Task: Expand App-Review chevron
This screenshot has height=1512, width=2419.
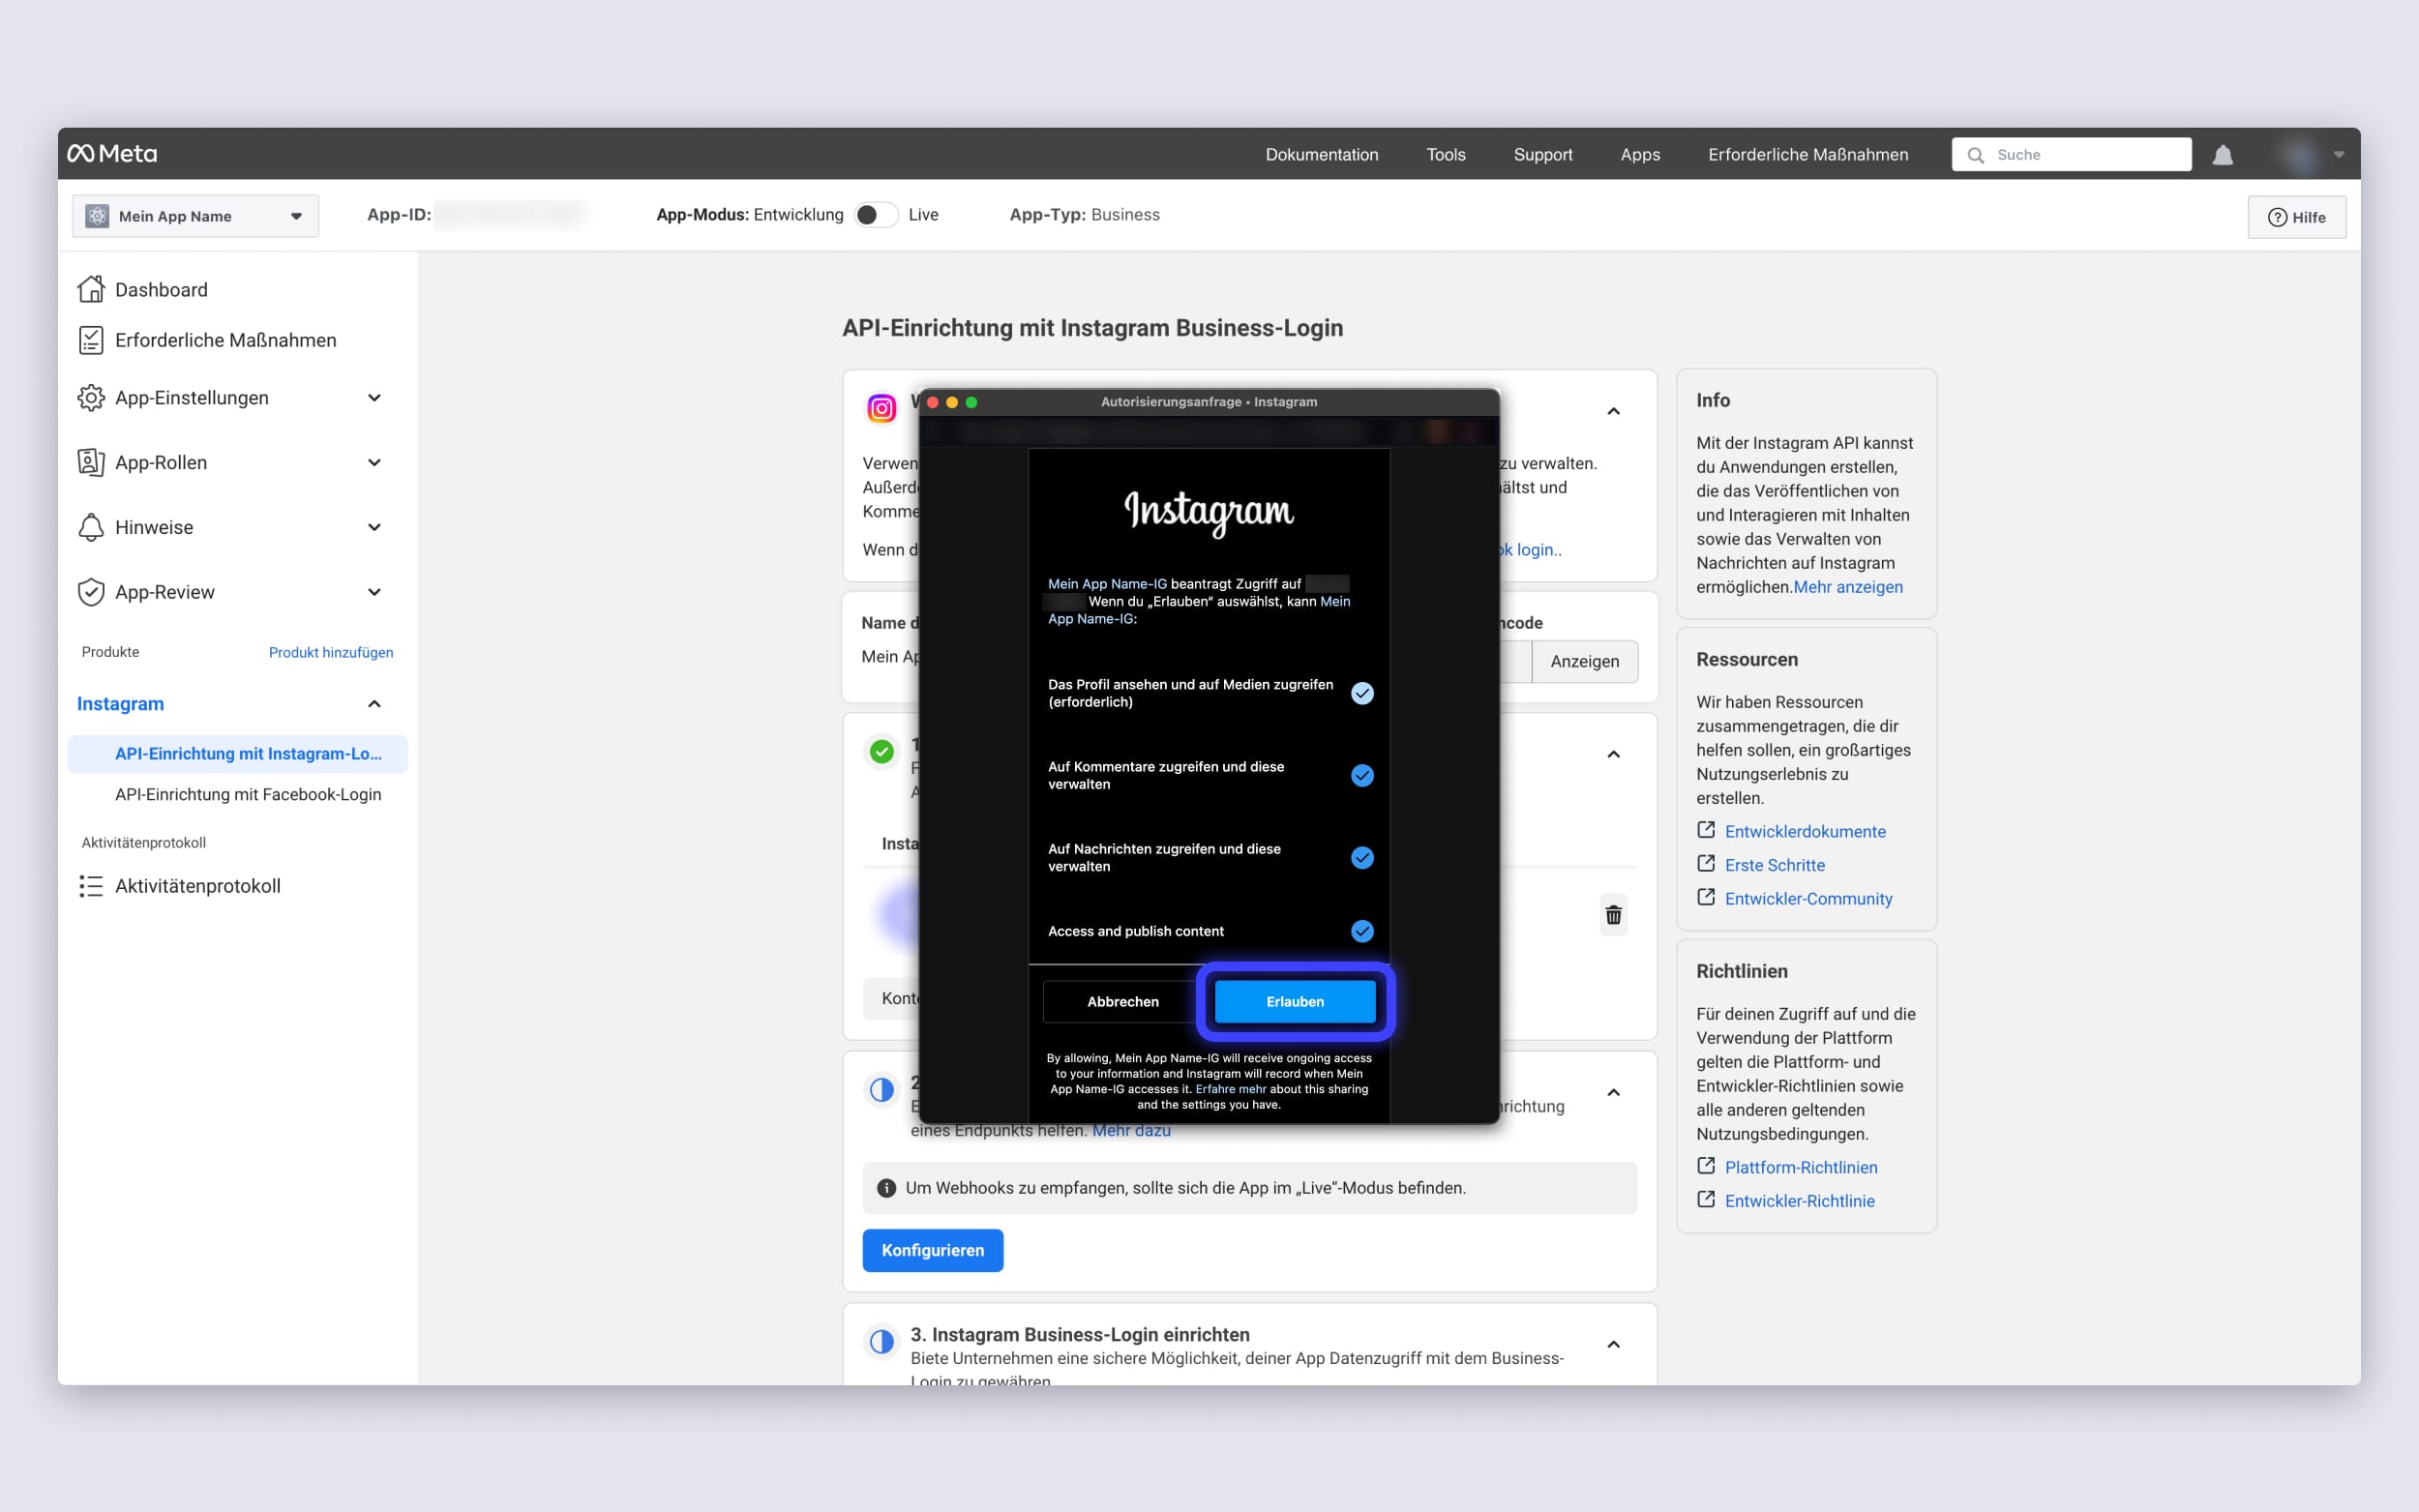Action: pos(374,592)
